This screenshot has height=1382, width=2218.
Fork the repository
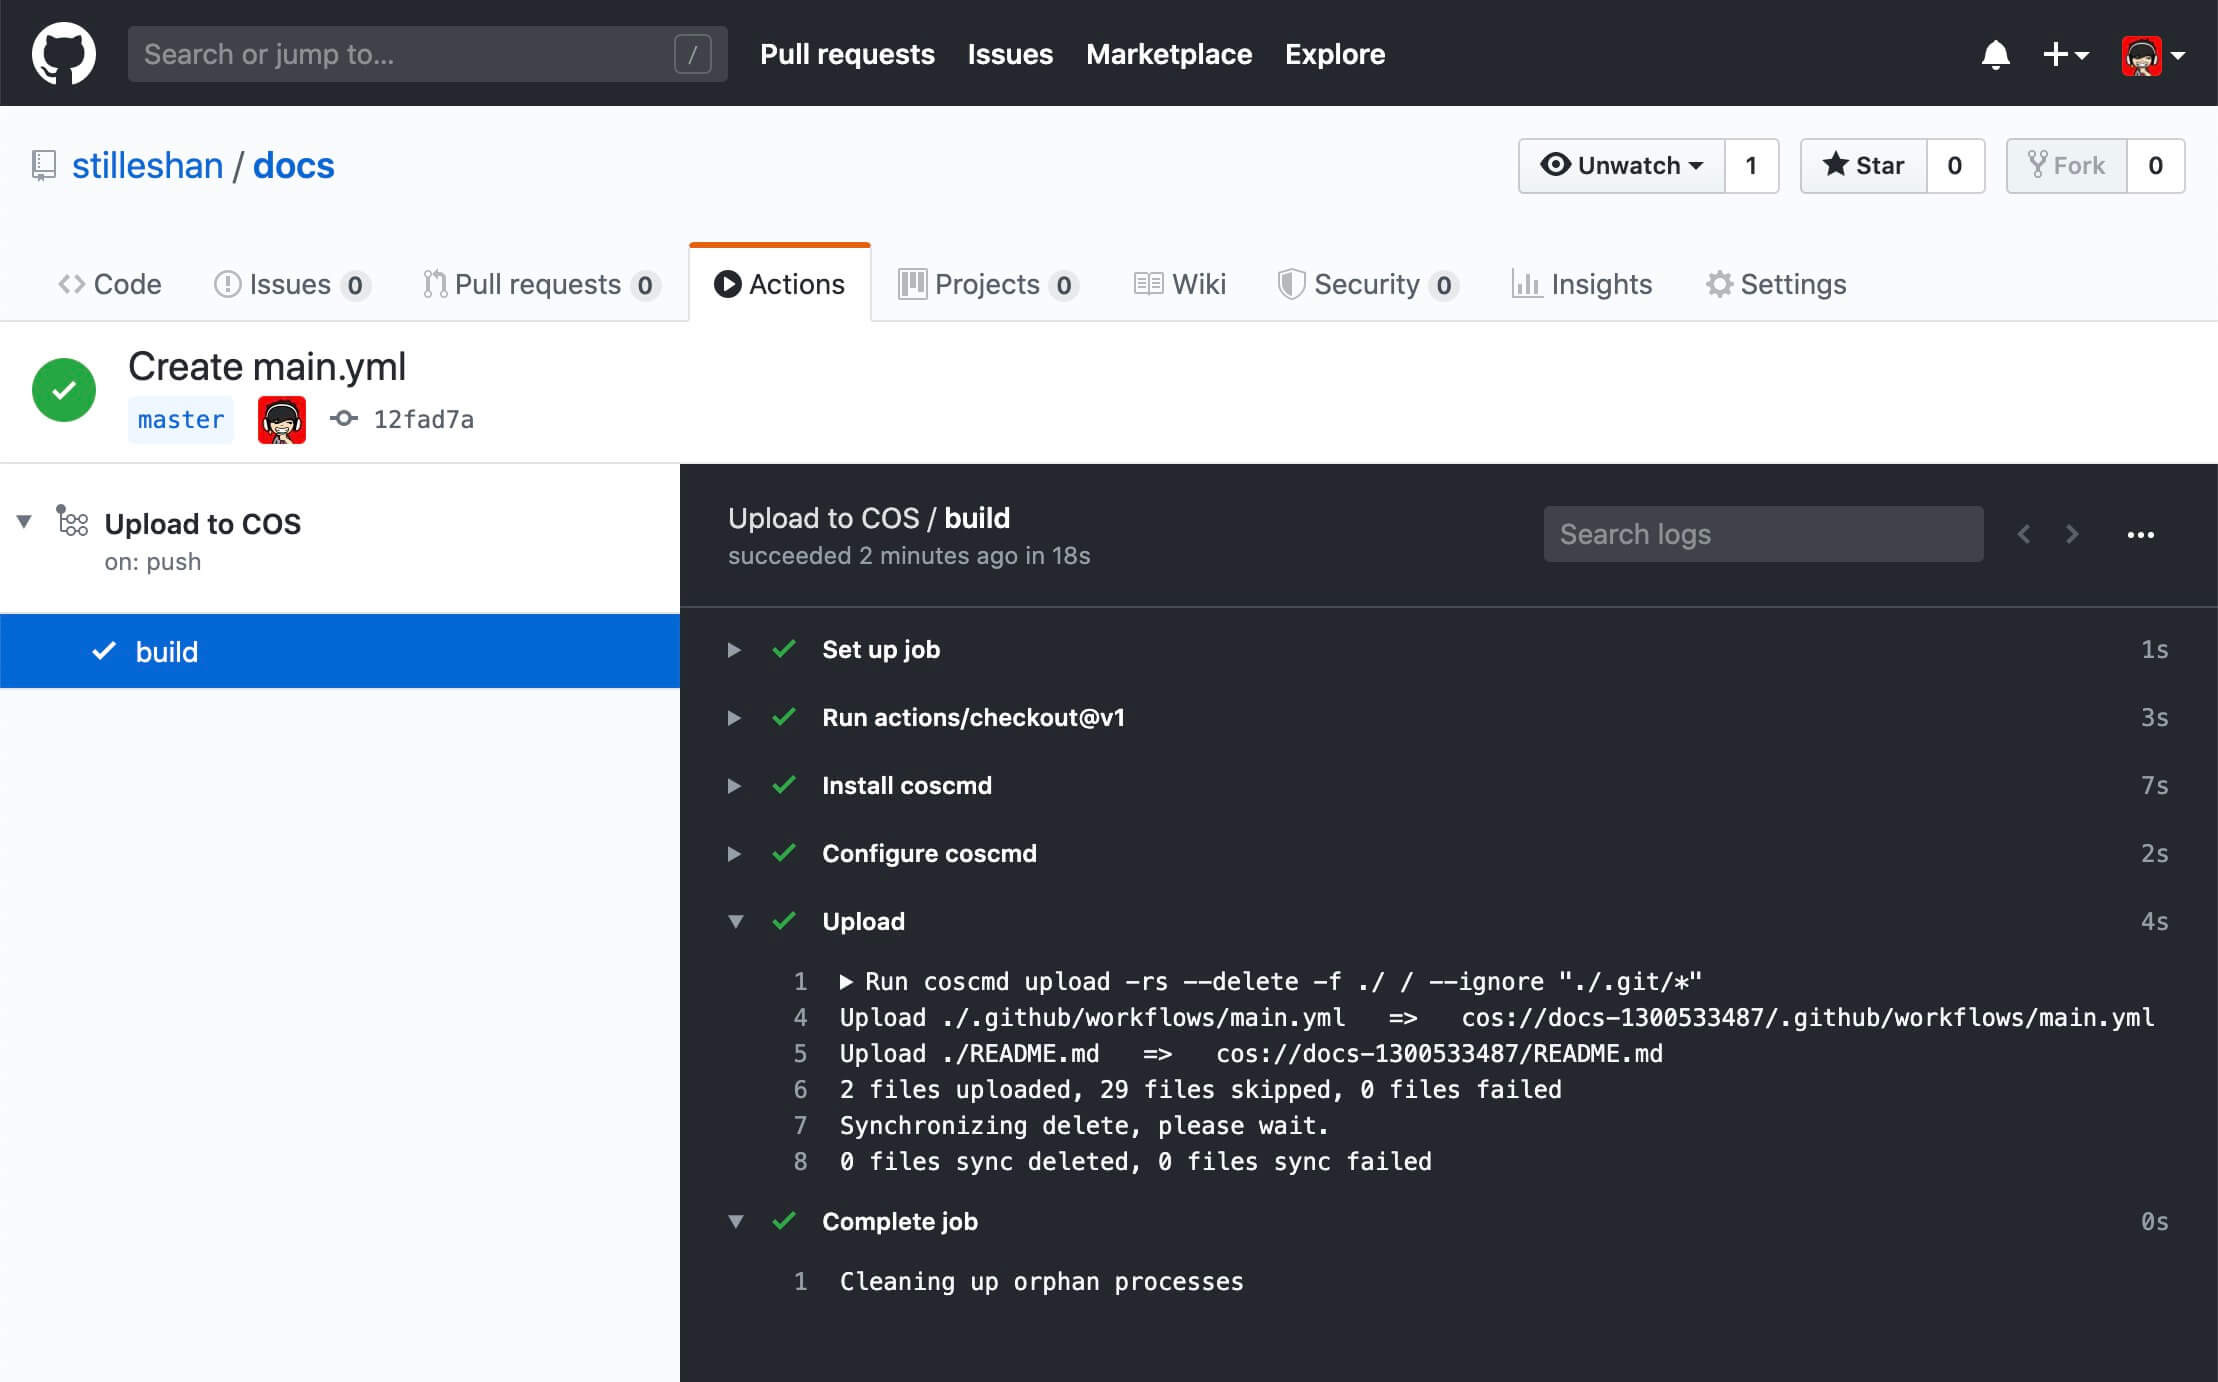click(2066, 165)
